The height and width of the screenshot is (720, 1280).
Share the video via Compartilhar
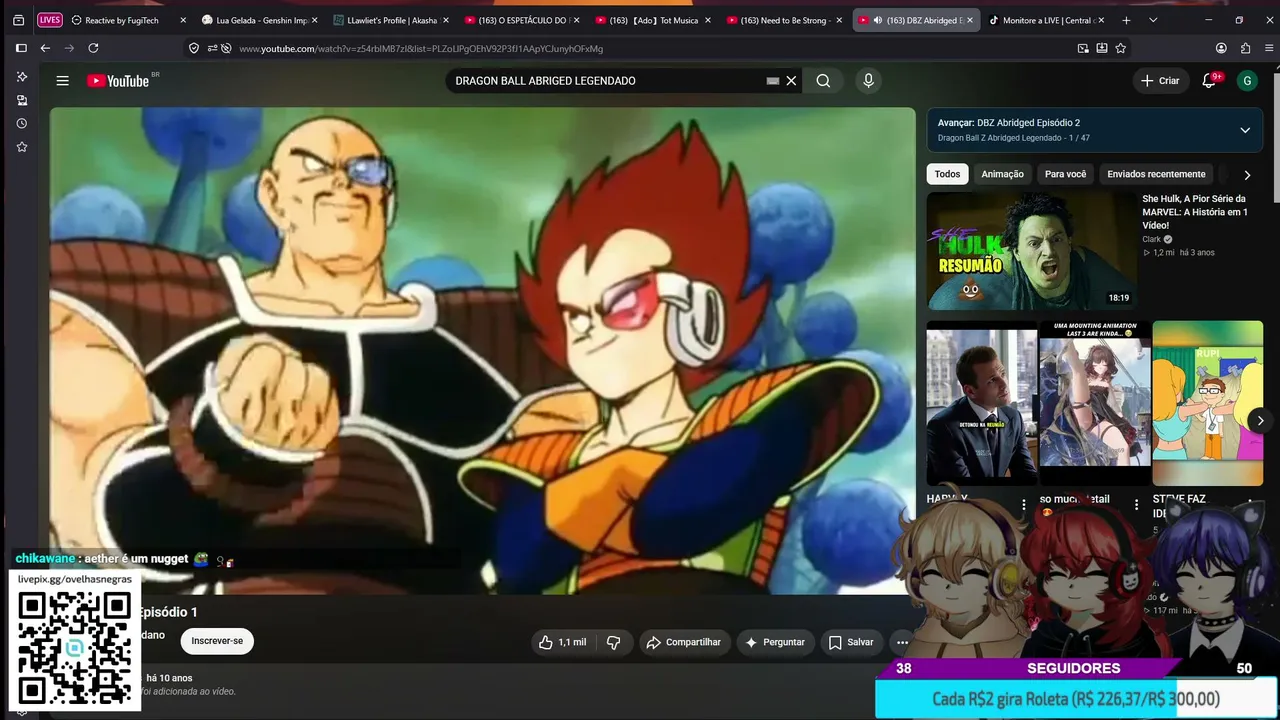point(684,642)
